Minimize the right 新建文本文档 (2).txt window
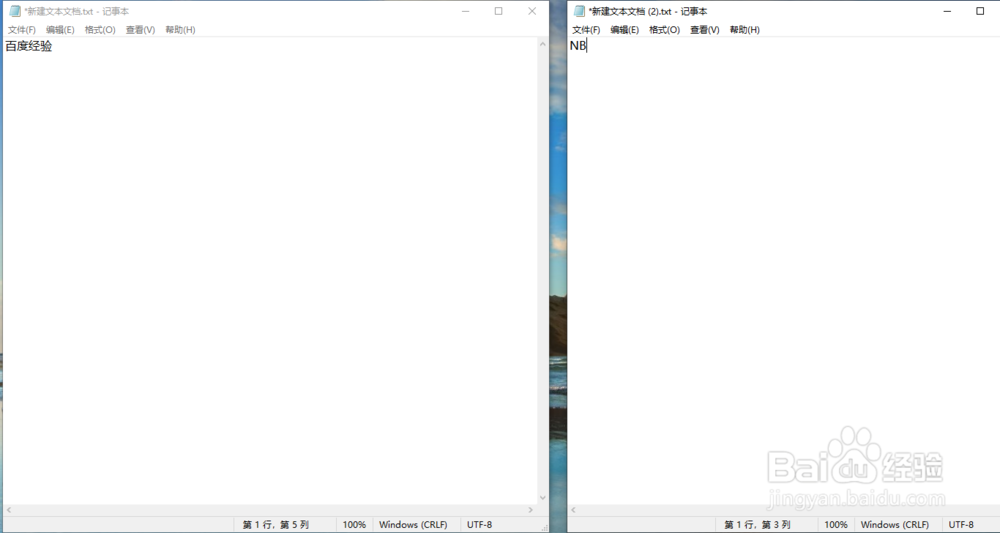The image size is (1000, 533). tap(947, 11)
